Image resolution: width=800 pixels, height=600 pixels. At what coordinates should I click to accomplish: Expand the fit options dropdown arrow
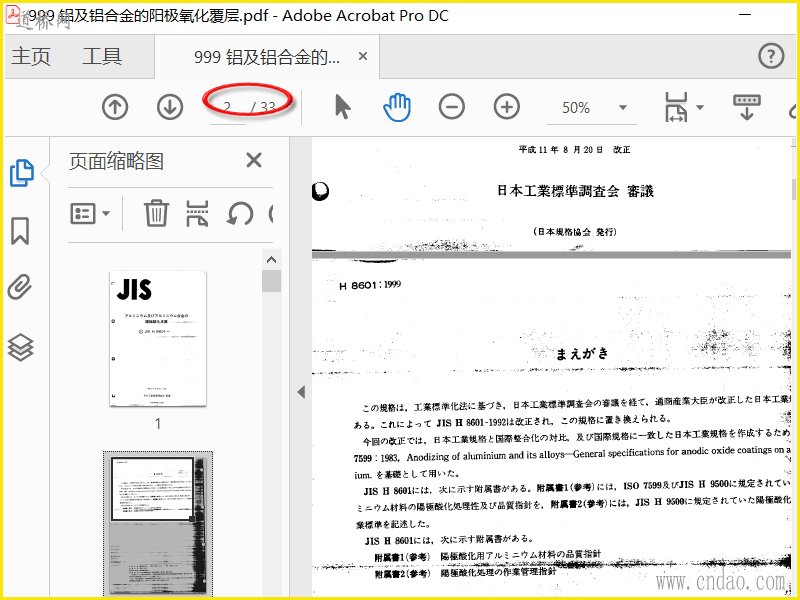(700, 107)
